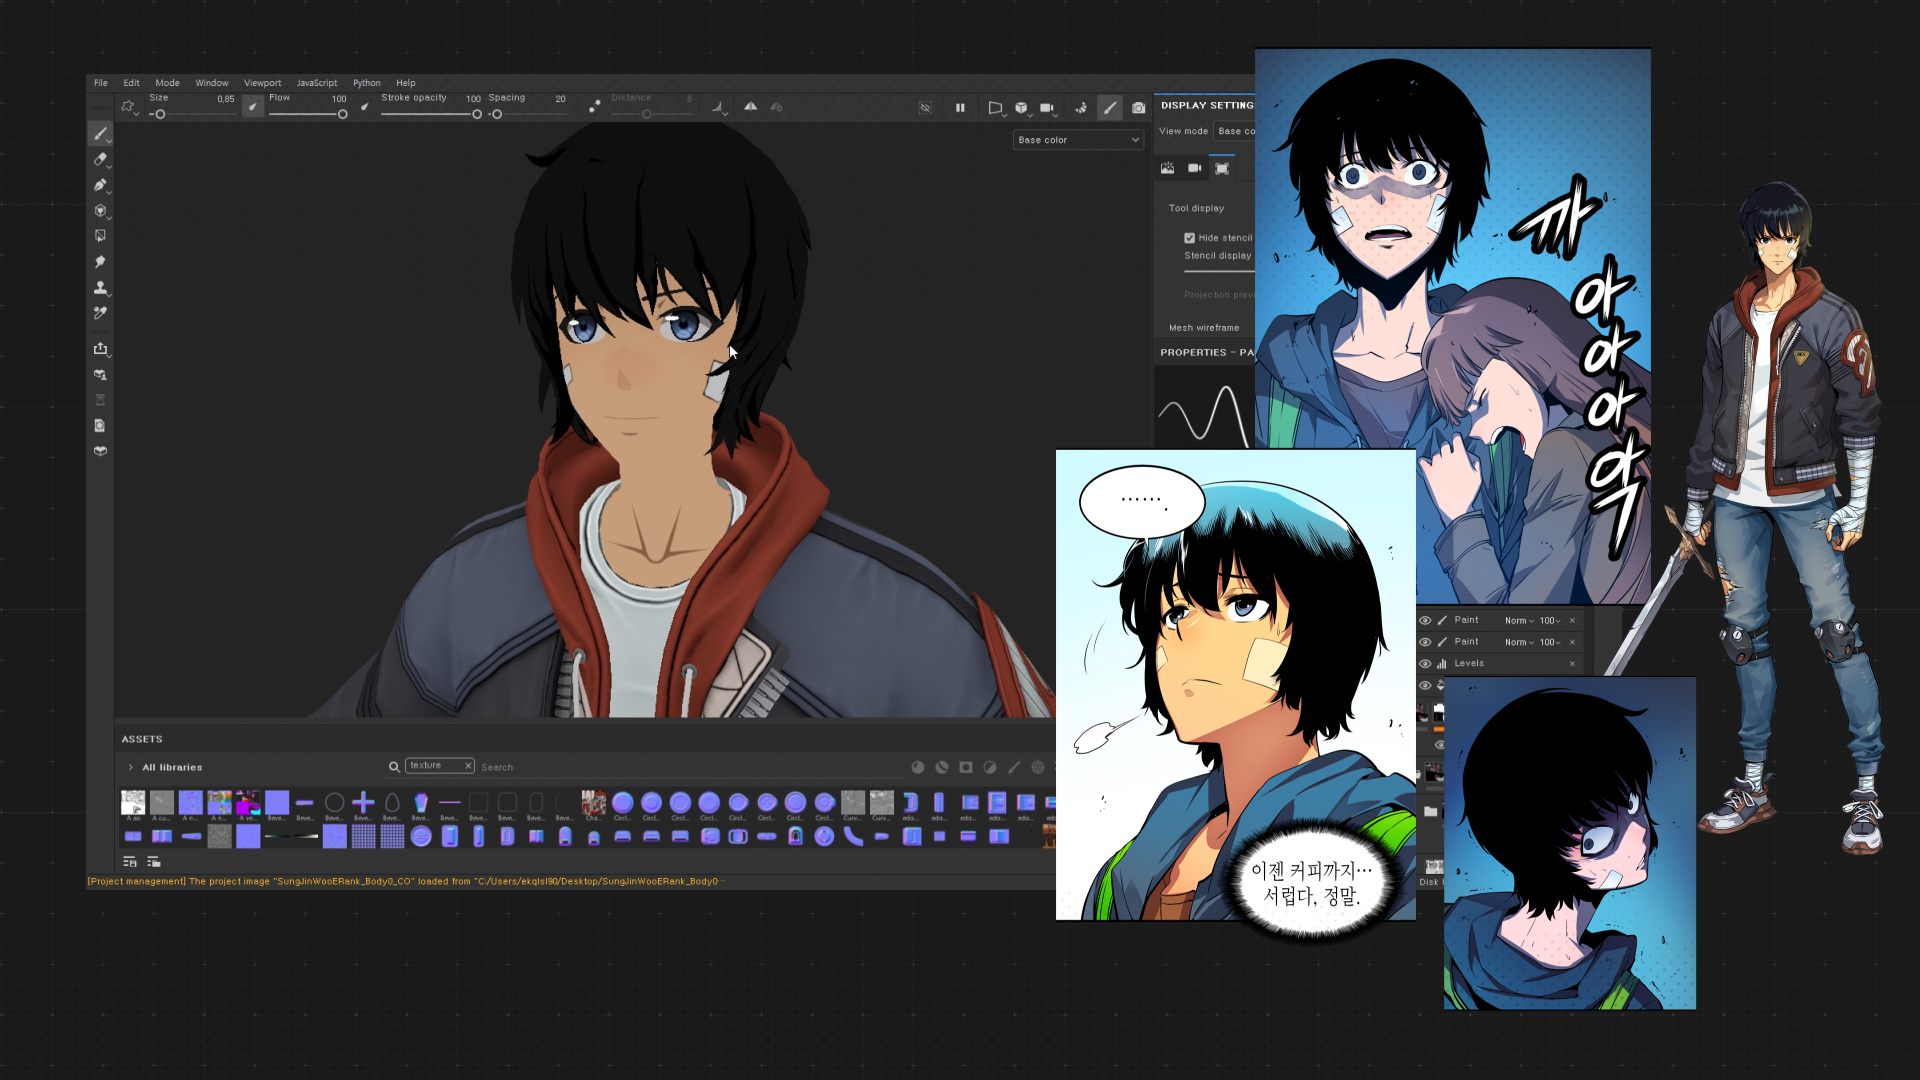Remove the top Paint effect with X
1920x1080 pixels.
[1572, 620]
